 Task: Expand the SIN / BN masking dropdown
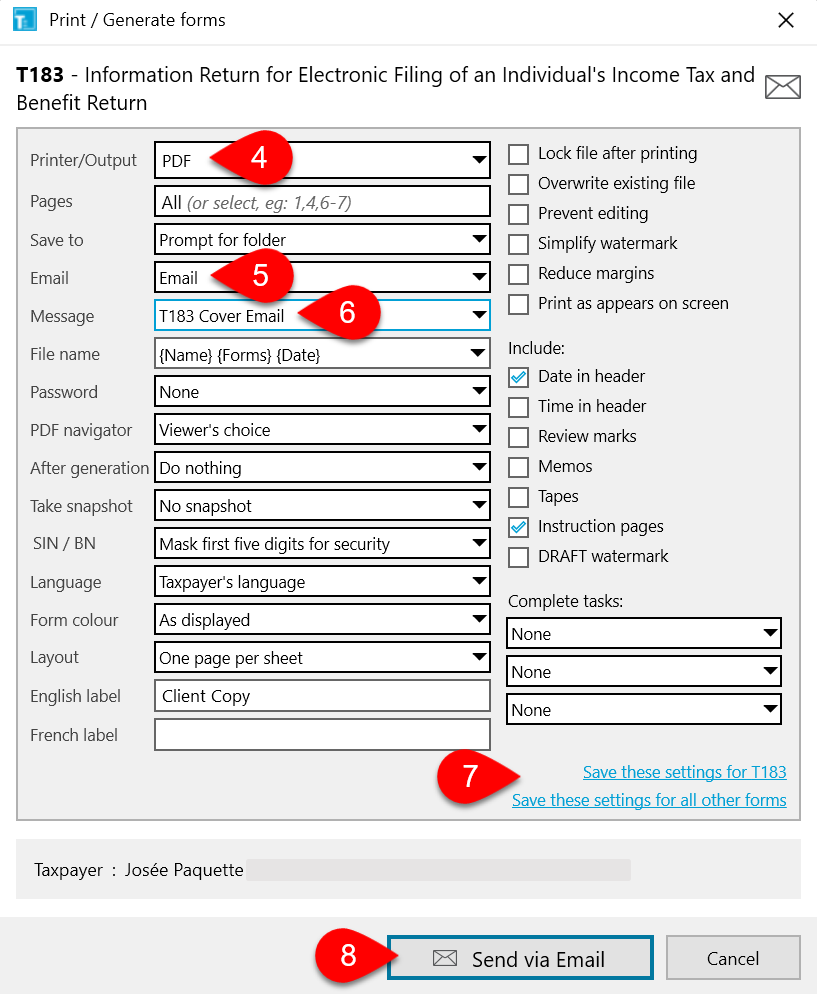[479, 543]
